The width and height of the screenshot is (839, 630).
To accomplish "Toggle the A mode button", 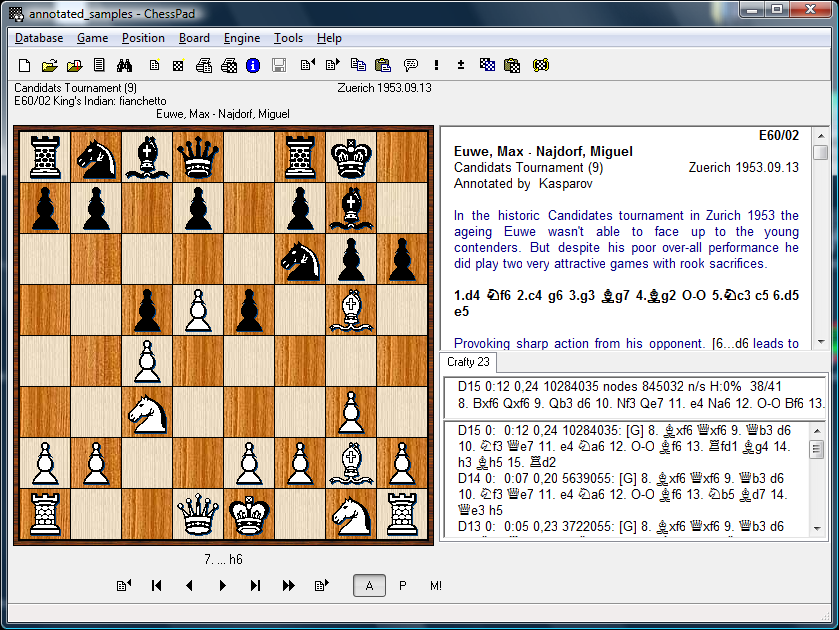I will [x=369, y=586].
